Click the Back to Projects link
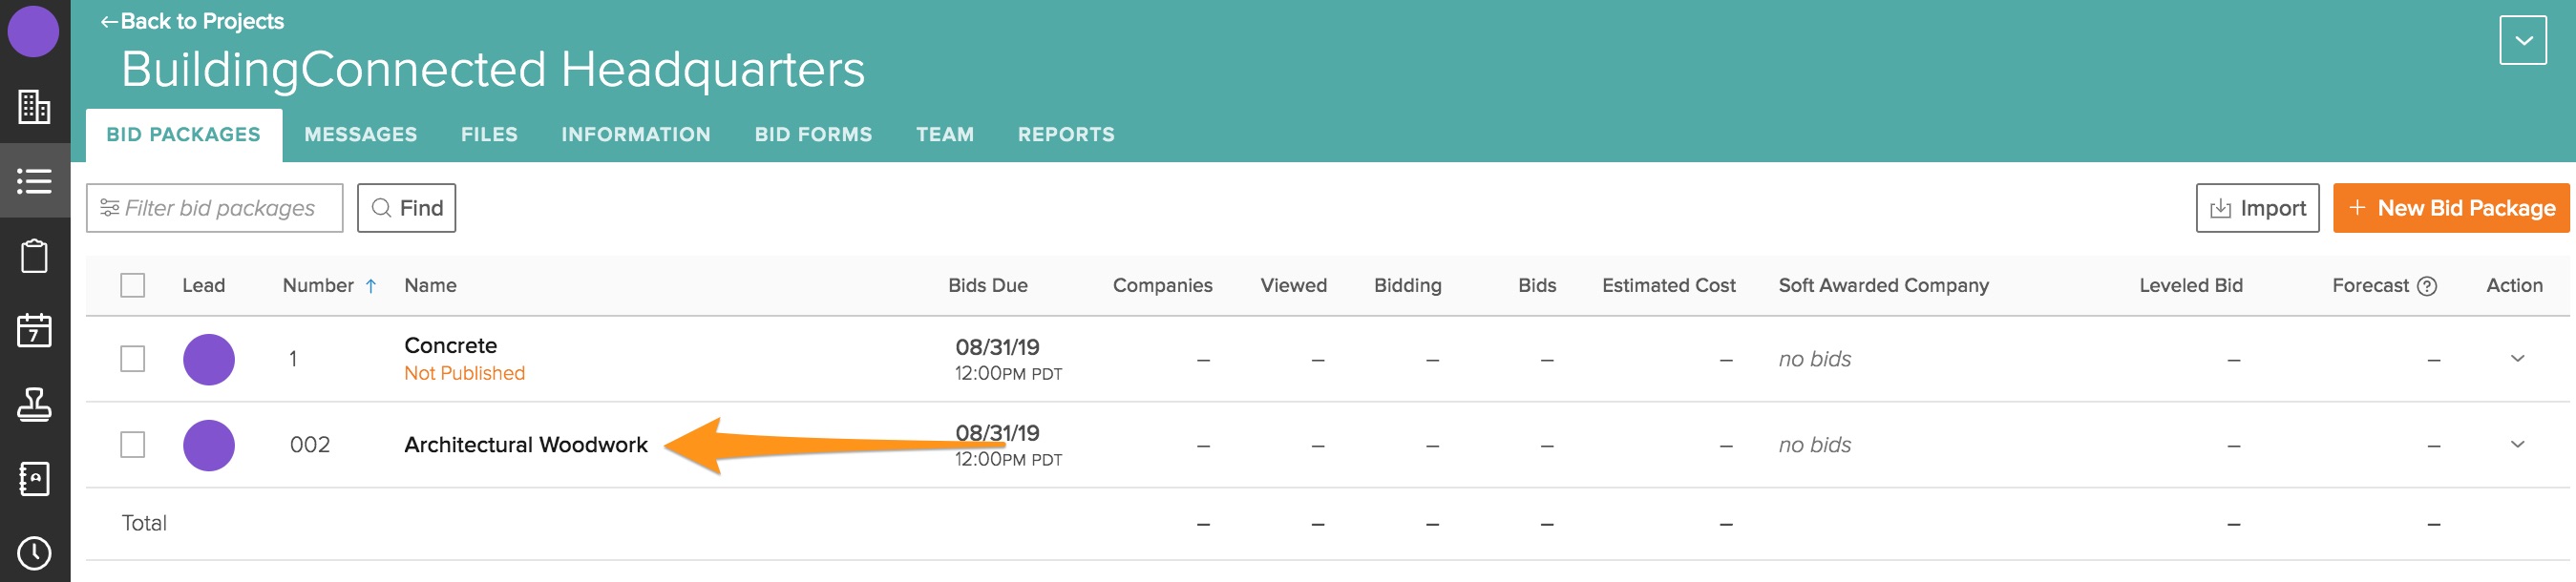Image resolution: width=2576 pixels, height=582 pixels. pyautogui.click(x=192, y=21)
